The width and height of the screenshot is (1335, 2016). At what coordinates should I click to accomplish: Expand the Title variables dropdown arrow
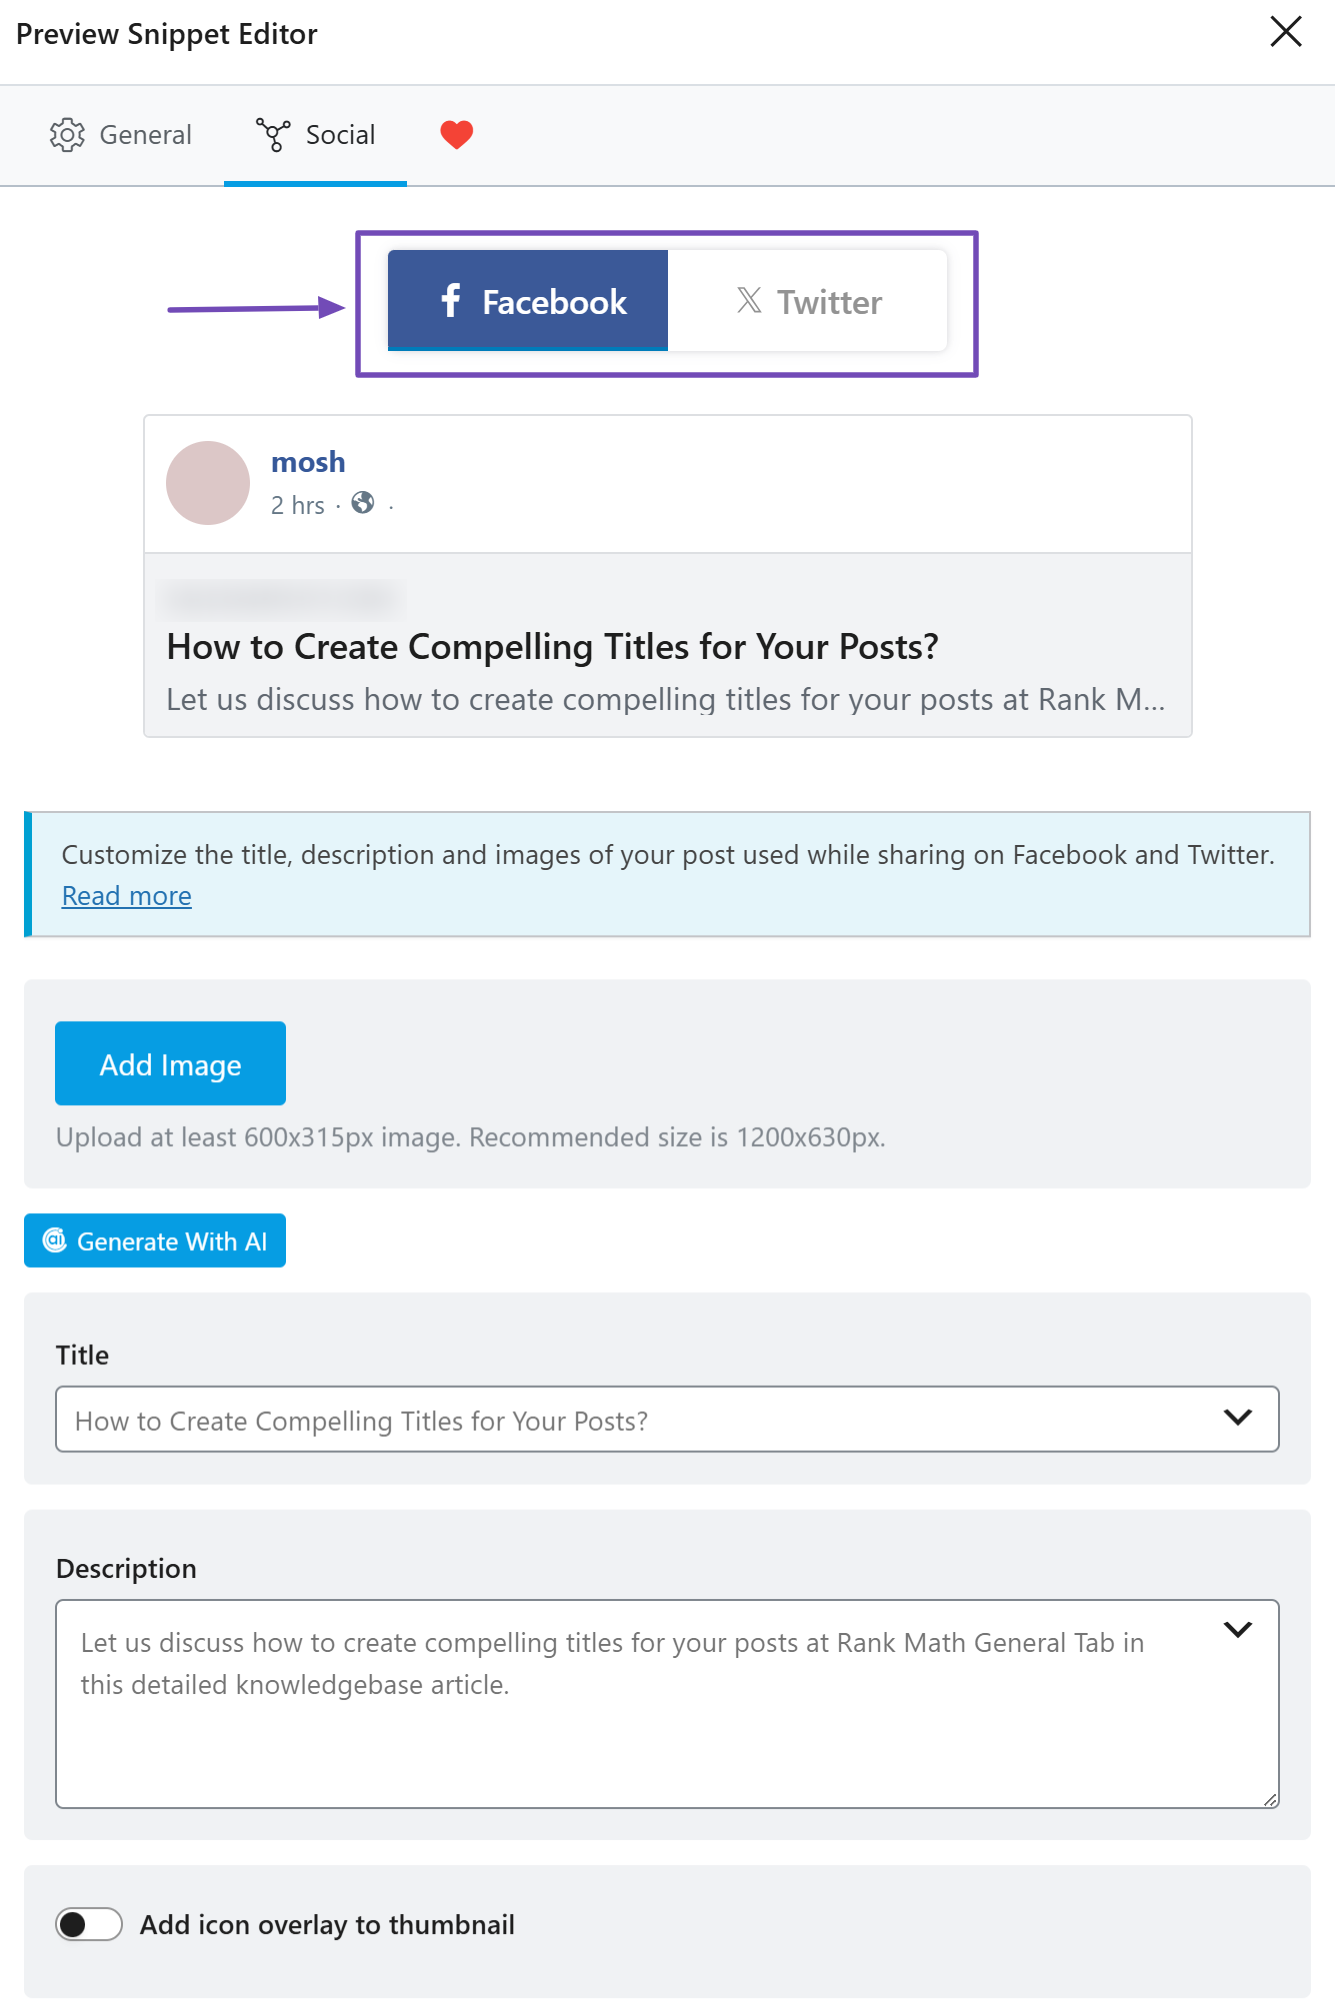point(1238,1418)
